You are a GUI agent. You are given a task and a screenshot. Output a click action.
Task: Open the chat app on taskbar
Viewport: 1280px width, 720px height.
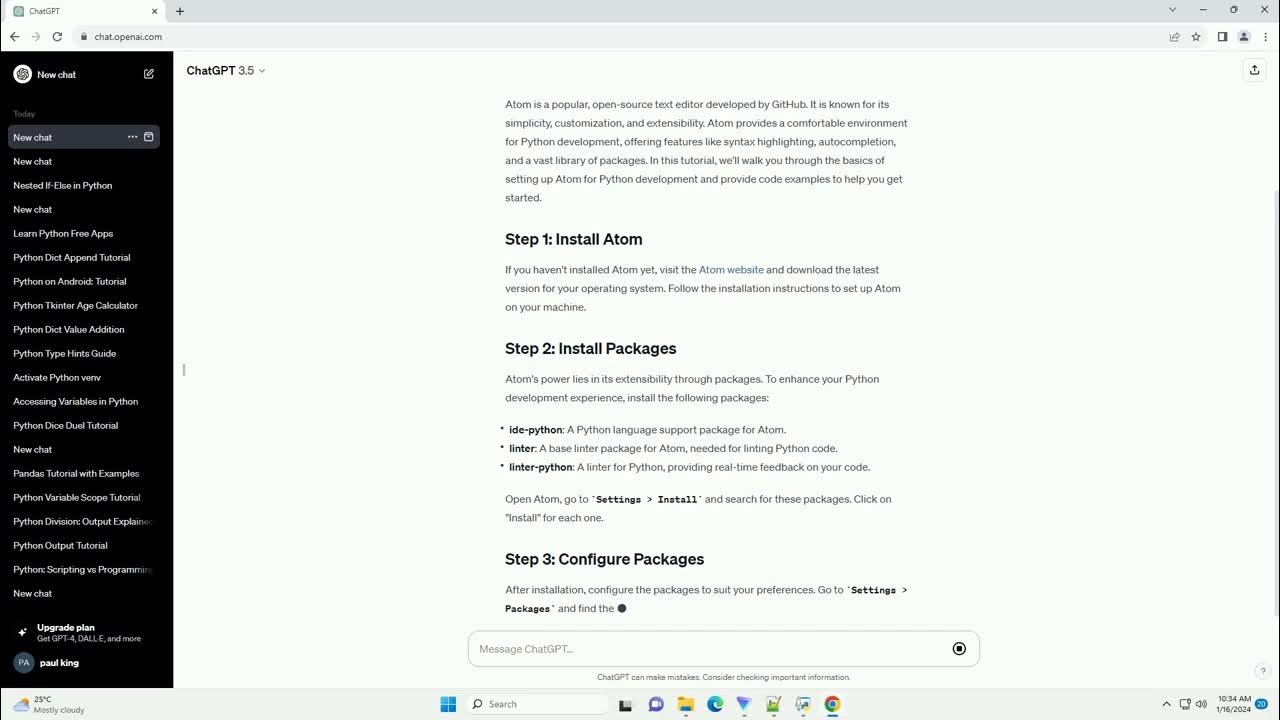point(656,704)
